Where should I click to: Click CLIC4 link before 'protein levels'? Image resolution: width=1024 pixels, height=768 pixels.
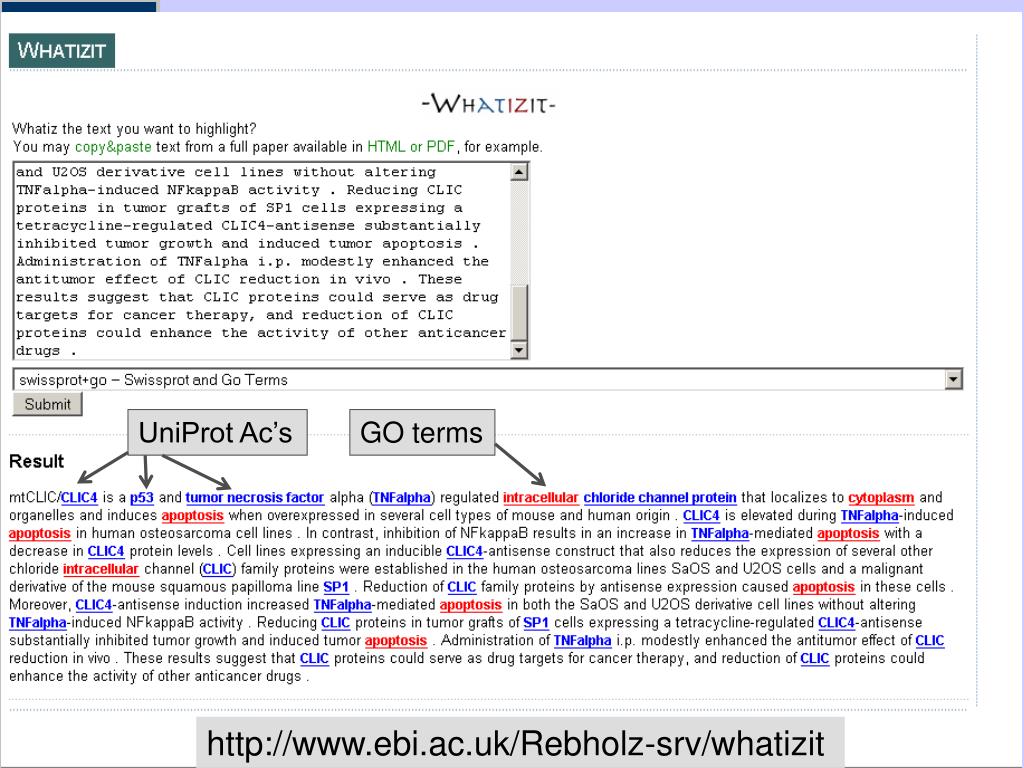point(106,551)
